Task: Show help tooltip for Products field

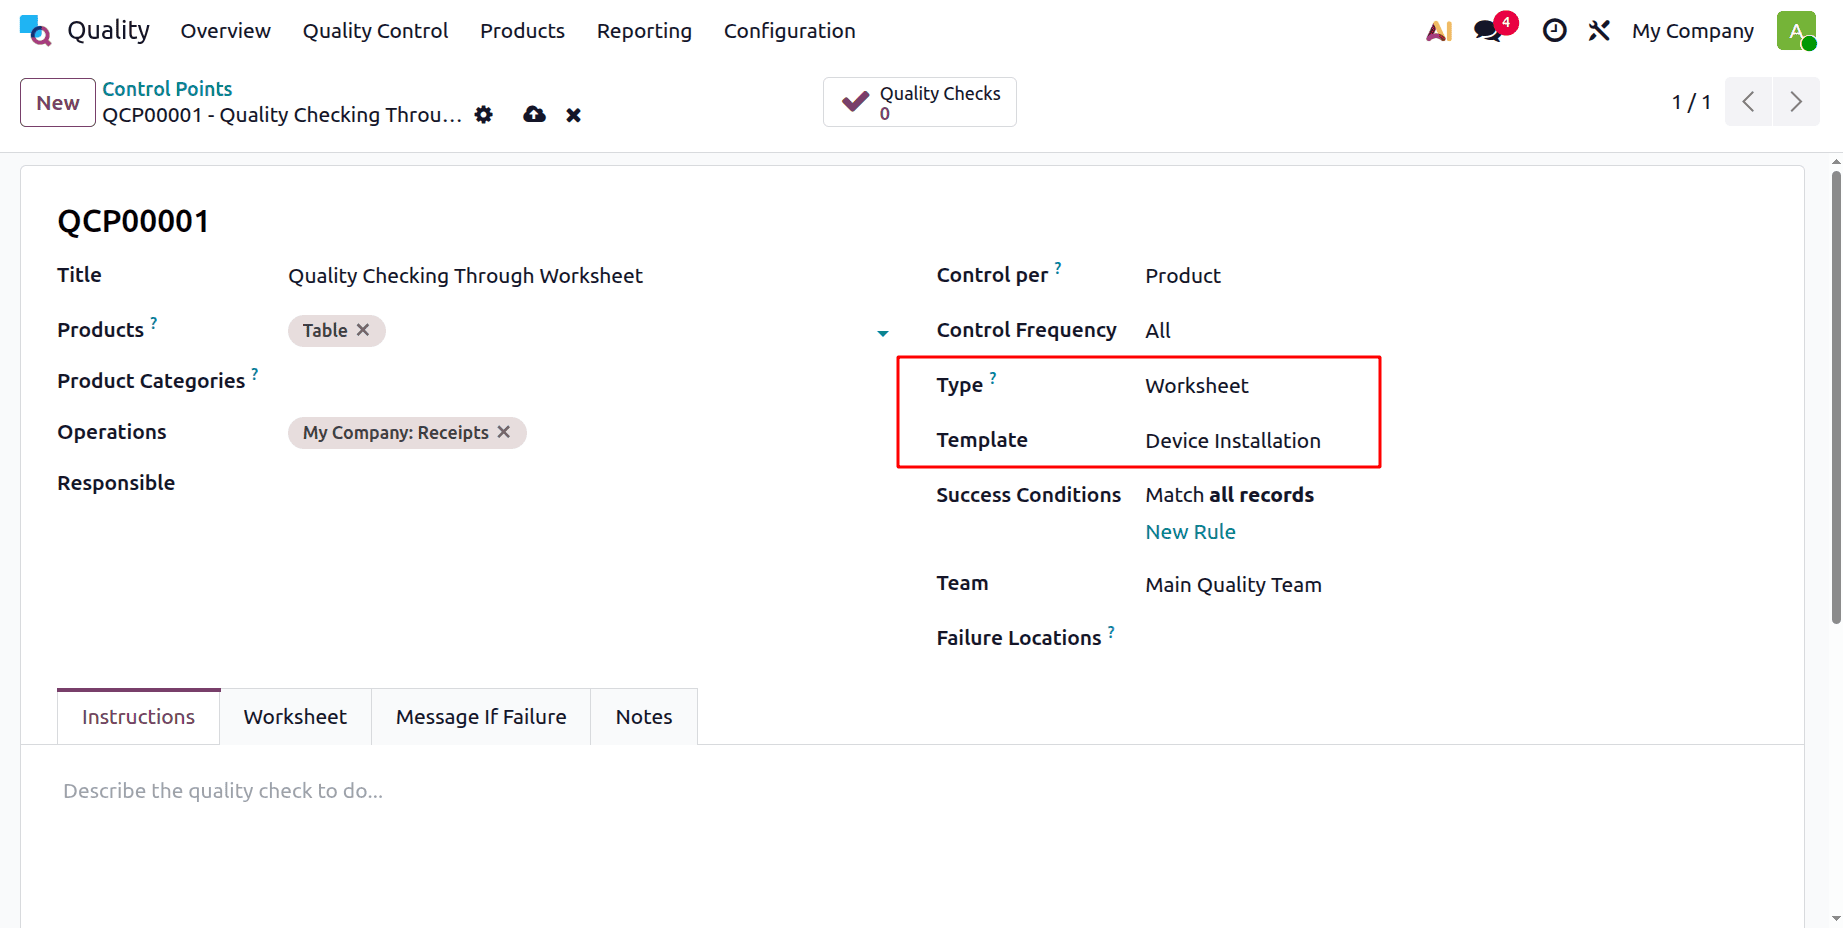Action: pyautogui.click(x=154, y=322)
